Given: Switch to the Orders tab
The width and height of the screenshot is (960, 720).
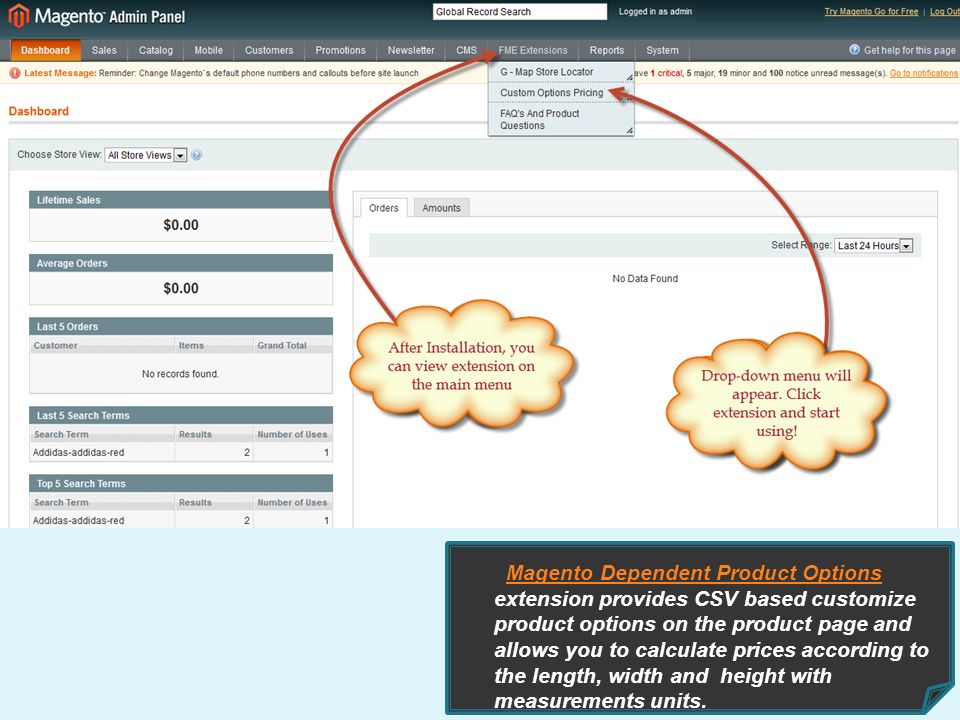Looking at the screenshot, I should [x=384, y=208].
